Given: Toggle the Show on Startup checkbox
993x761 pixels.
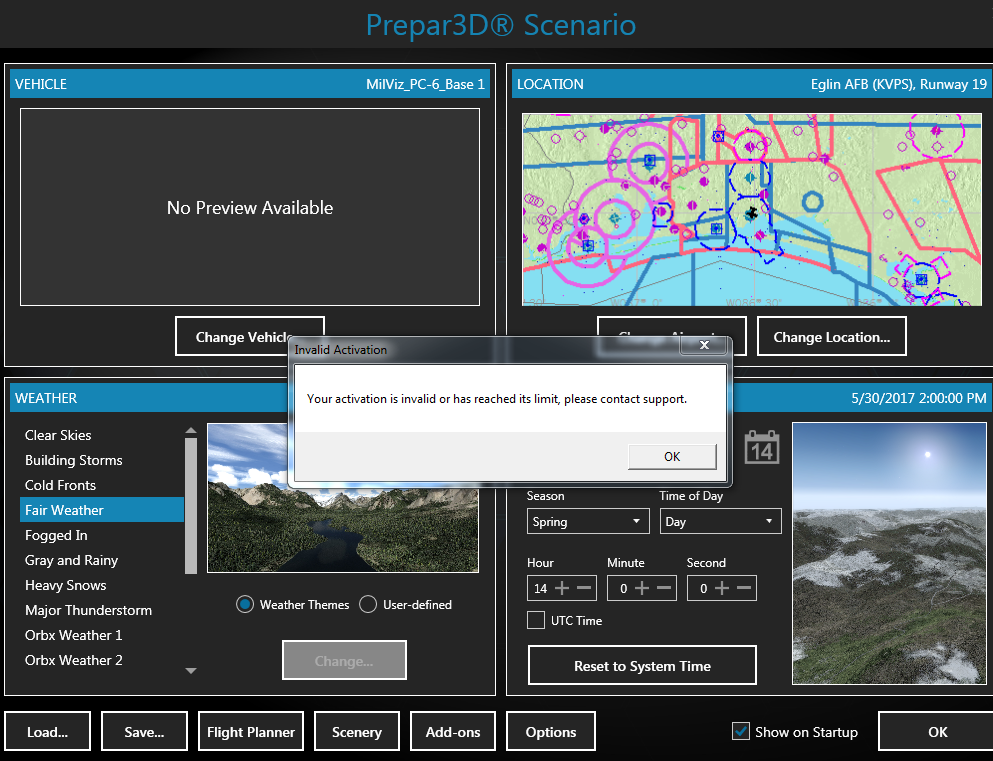Looking at the screenshot, I should (741, 732).
